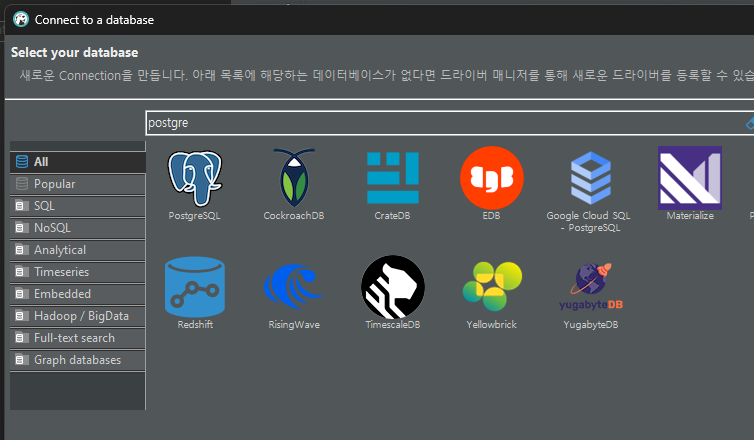
Task: Show the All databases category
Action: click(77, 162)
